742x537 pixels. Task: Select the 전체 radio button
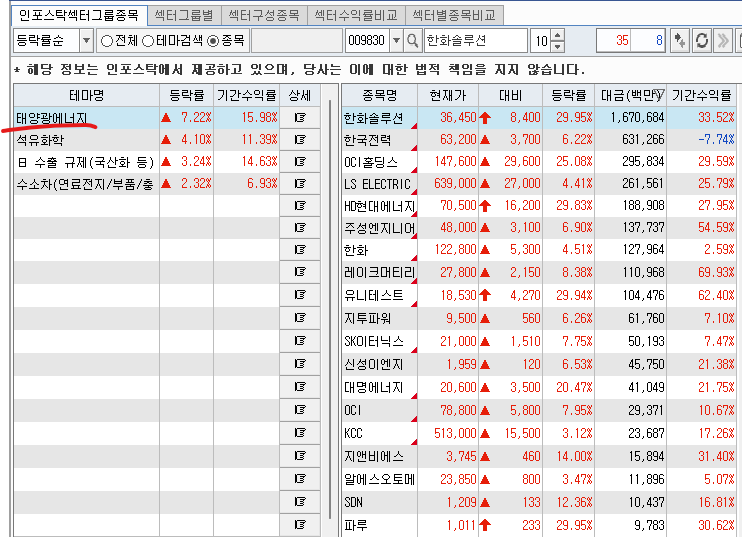tap(107, 41)
